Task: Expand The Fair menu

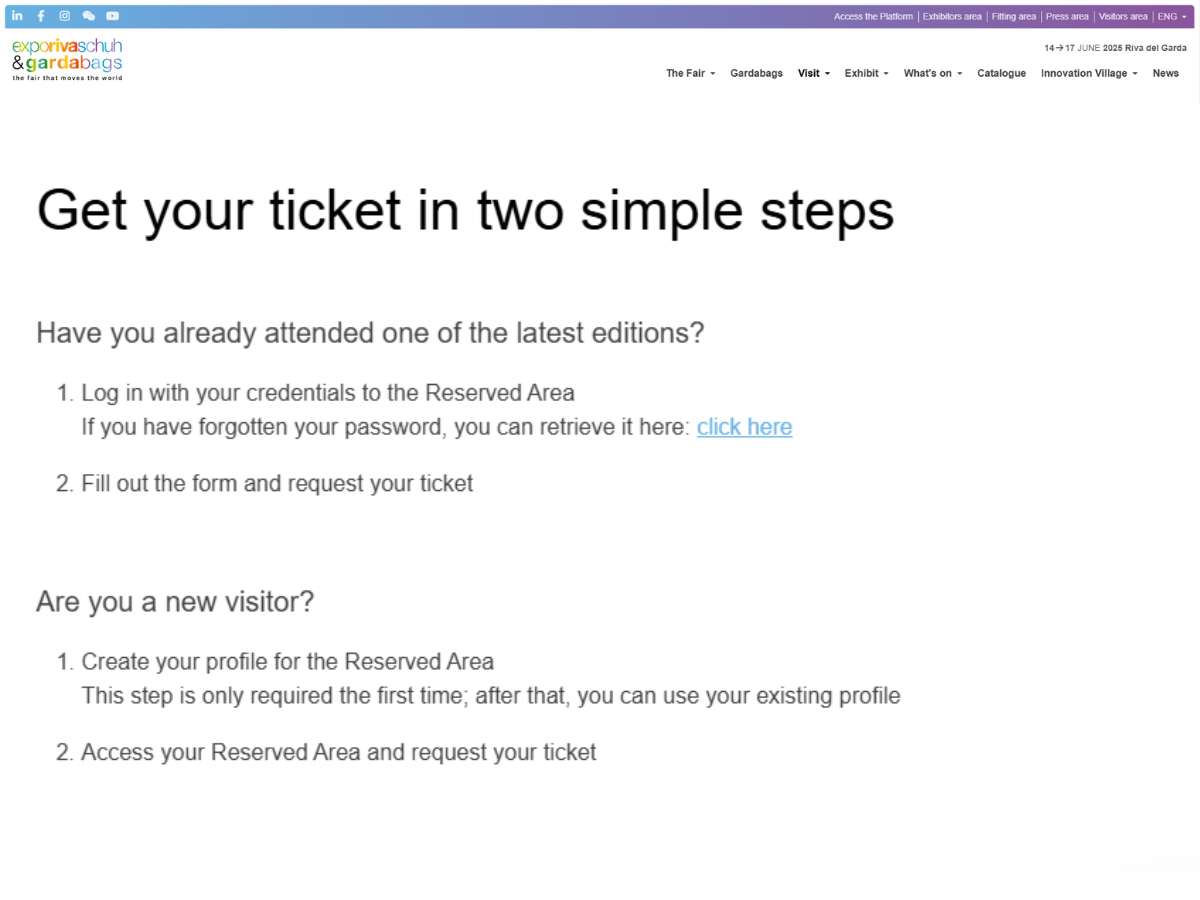Action: pos(691,73)
